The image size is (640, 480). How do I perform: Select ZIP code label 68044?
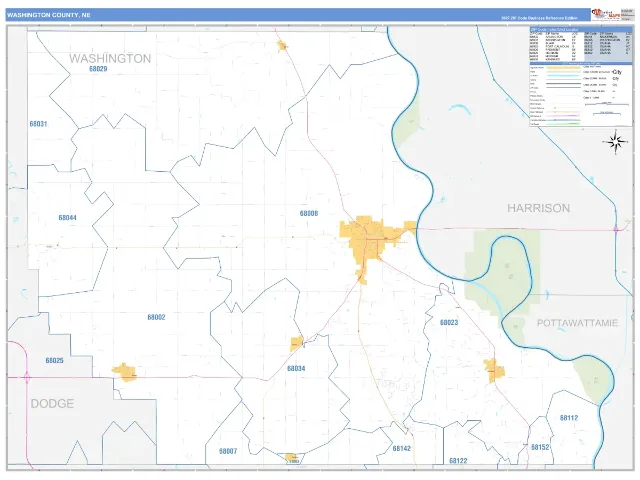coord(67,218)
